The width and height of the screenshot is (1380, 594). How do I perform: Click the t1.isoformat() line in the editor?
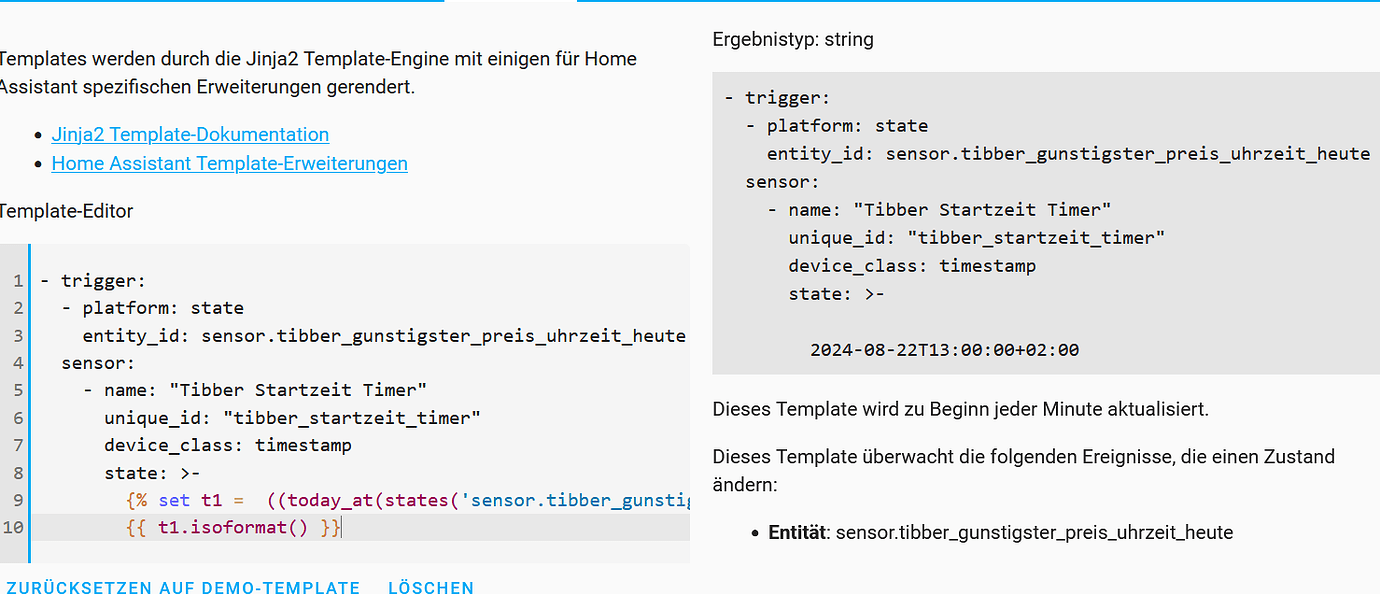click(x=234, y=527)
